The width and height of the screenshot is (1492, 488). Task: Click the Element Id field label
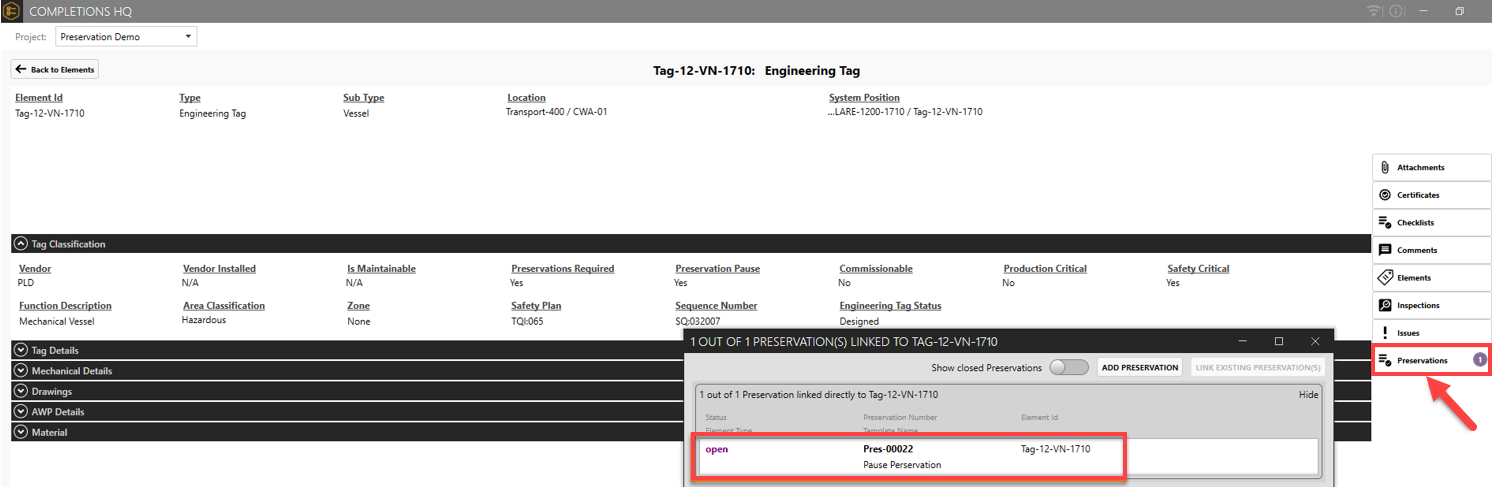(x=39, y=98)
